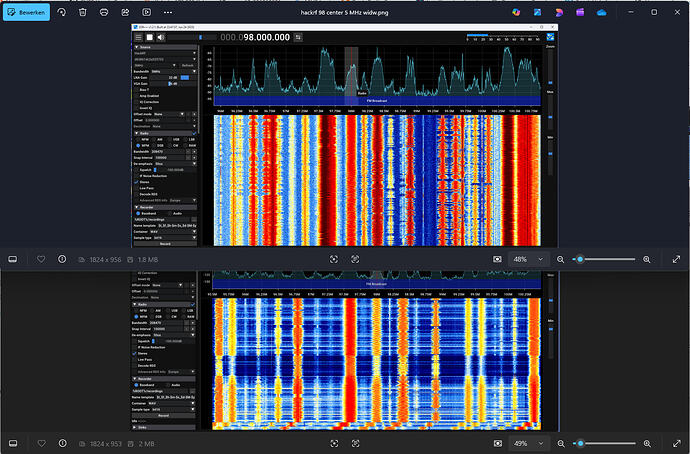Click the Bewerken edit button

[x=26, y=12]
